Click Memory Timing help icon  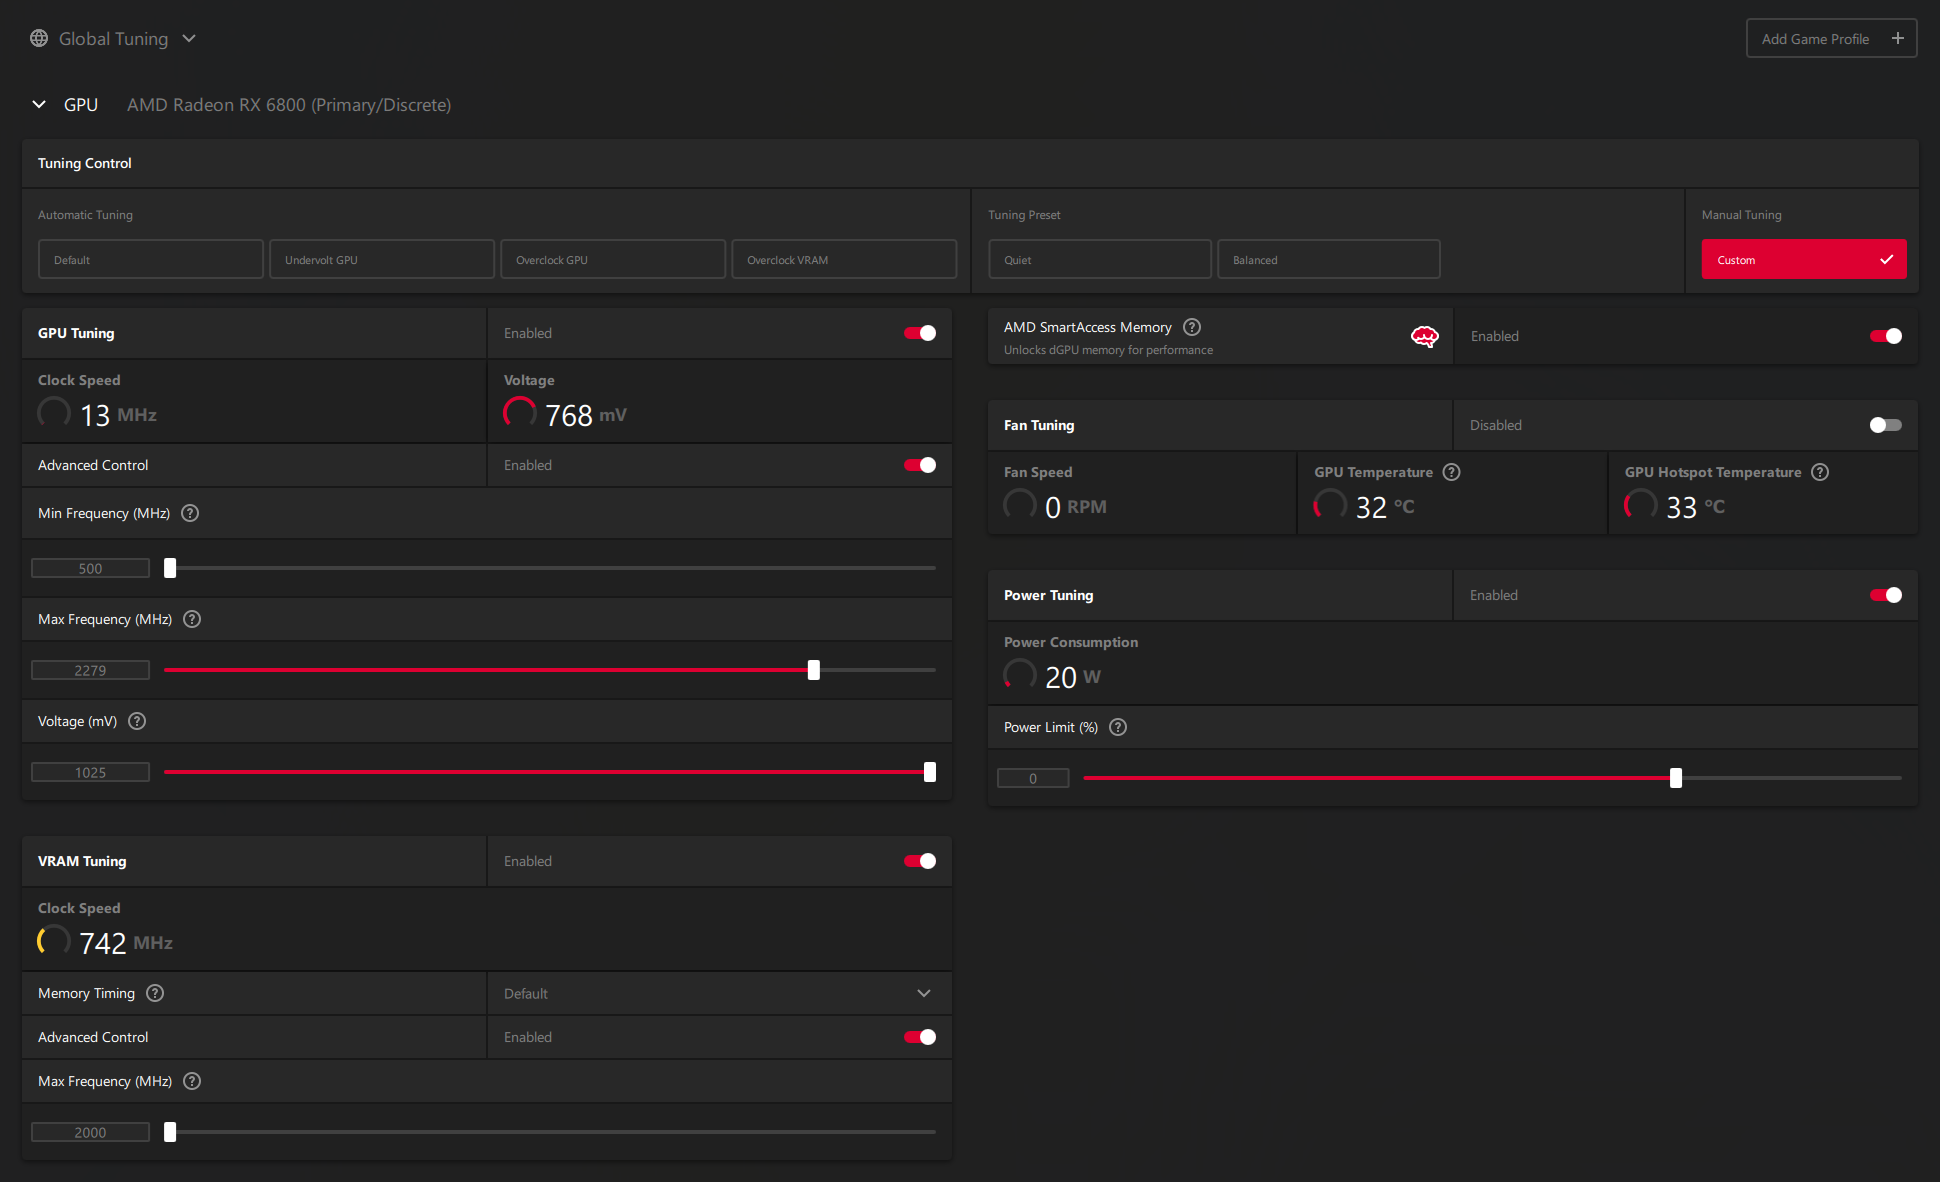point(155,993)
